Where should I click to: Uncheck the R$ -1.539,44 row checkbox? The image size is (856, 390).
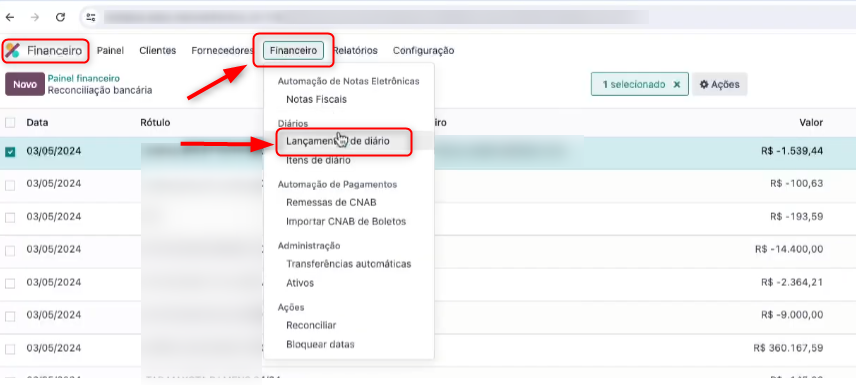point(10,152)
